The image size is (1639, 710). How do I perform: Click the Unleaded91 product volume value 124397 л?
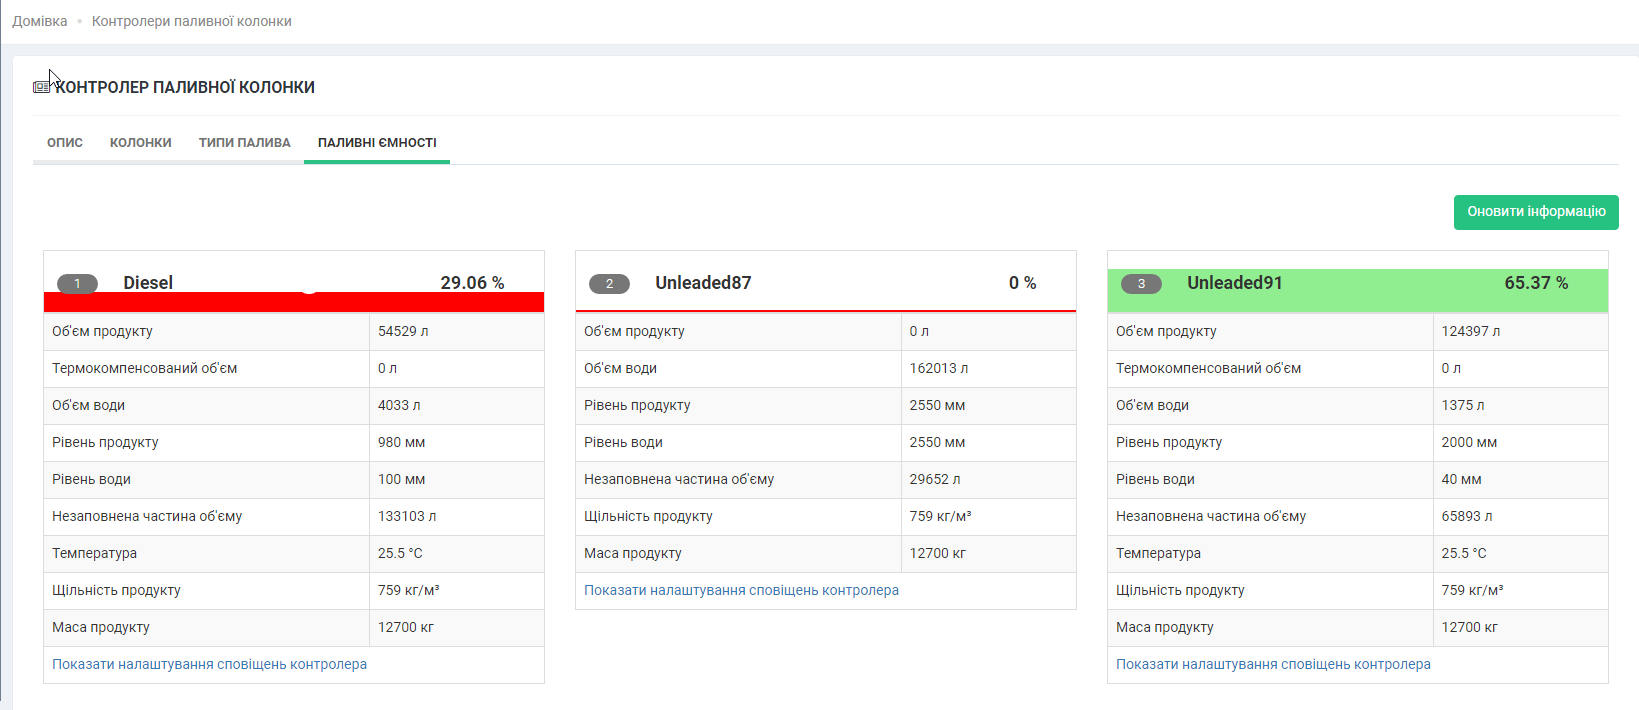click(x=1470, y=331)
